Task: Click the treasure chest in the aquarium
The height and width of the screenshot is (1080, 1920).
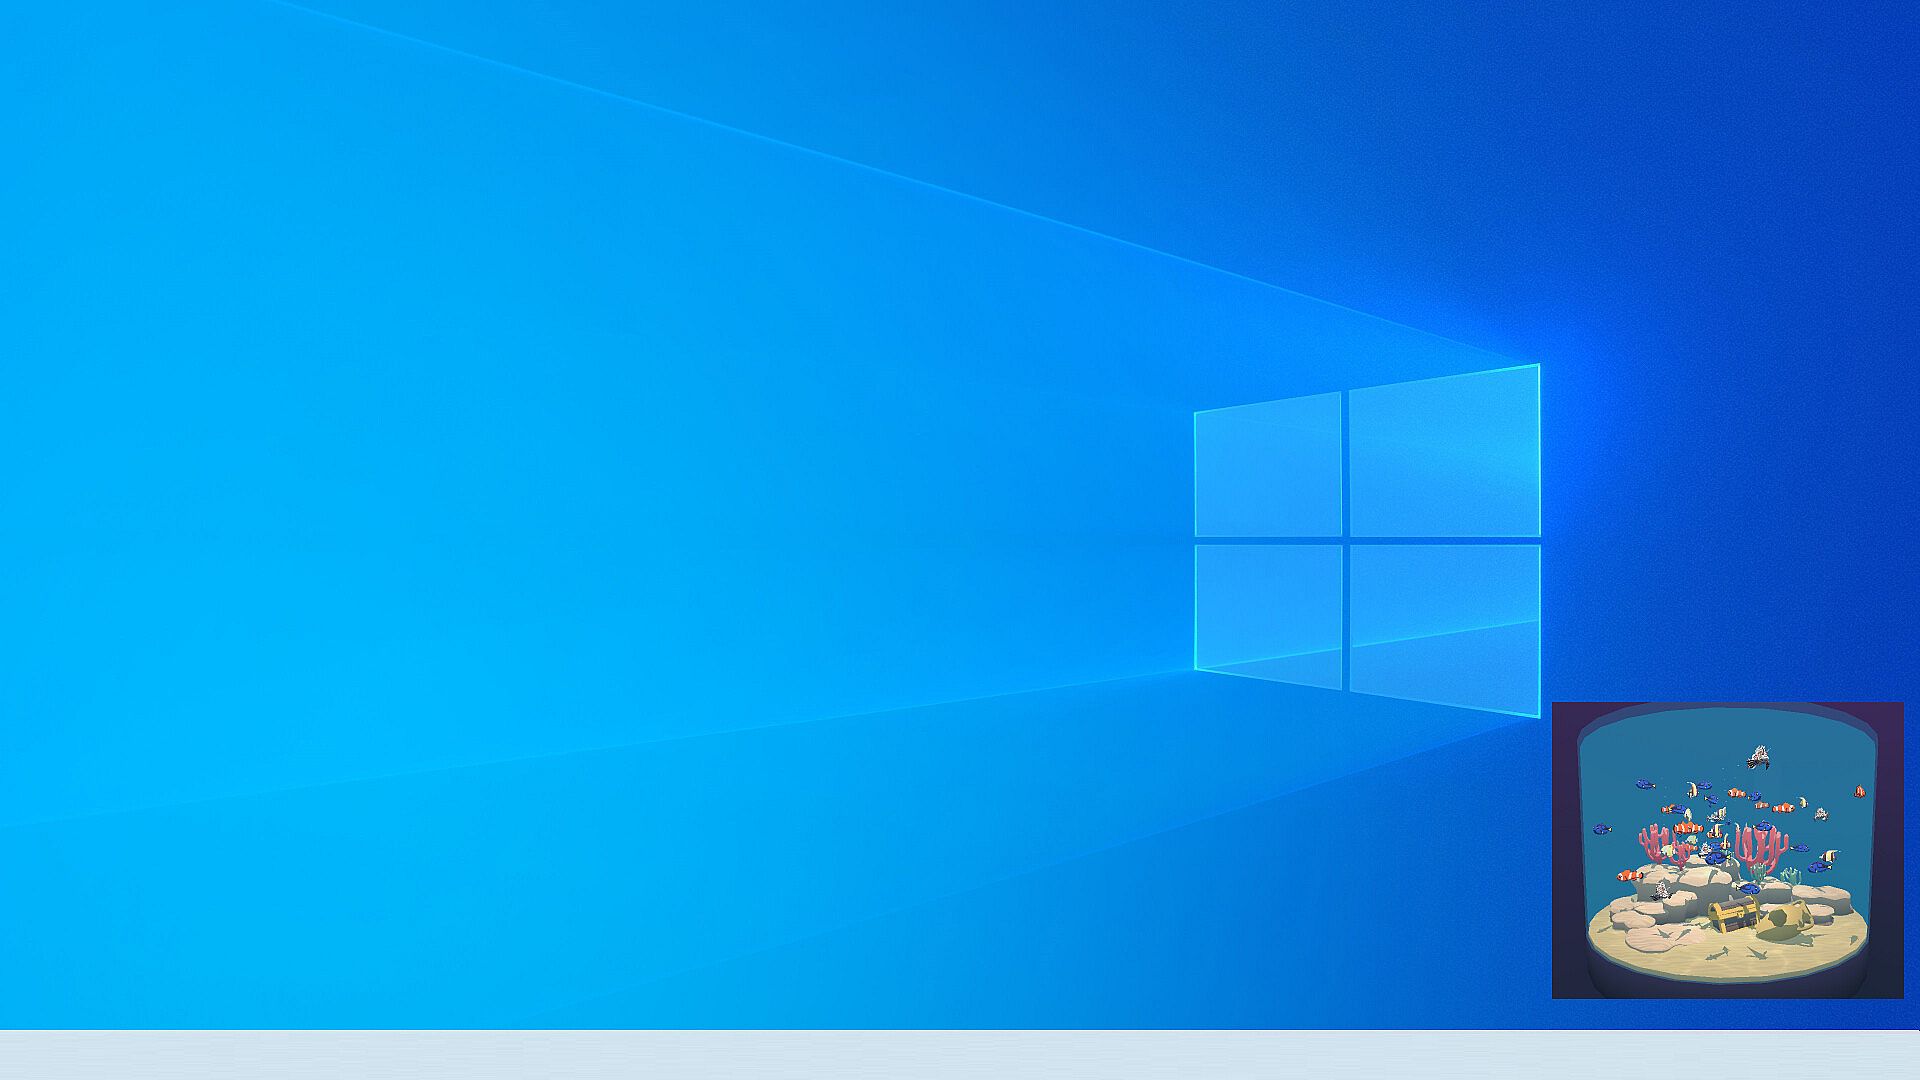Action: pyautogui.click(x=1734, y=914)
